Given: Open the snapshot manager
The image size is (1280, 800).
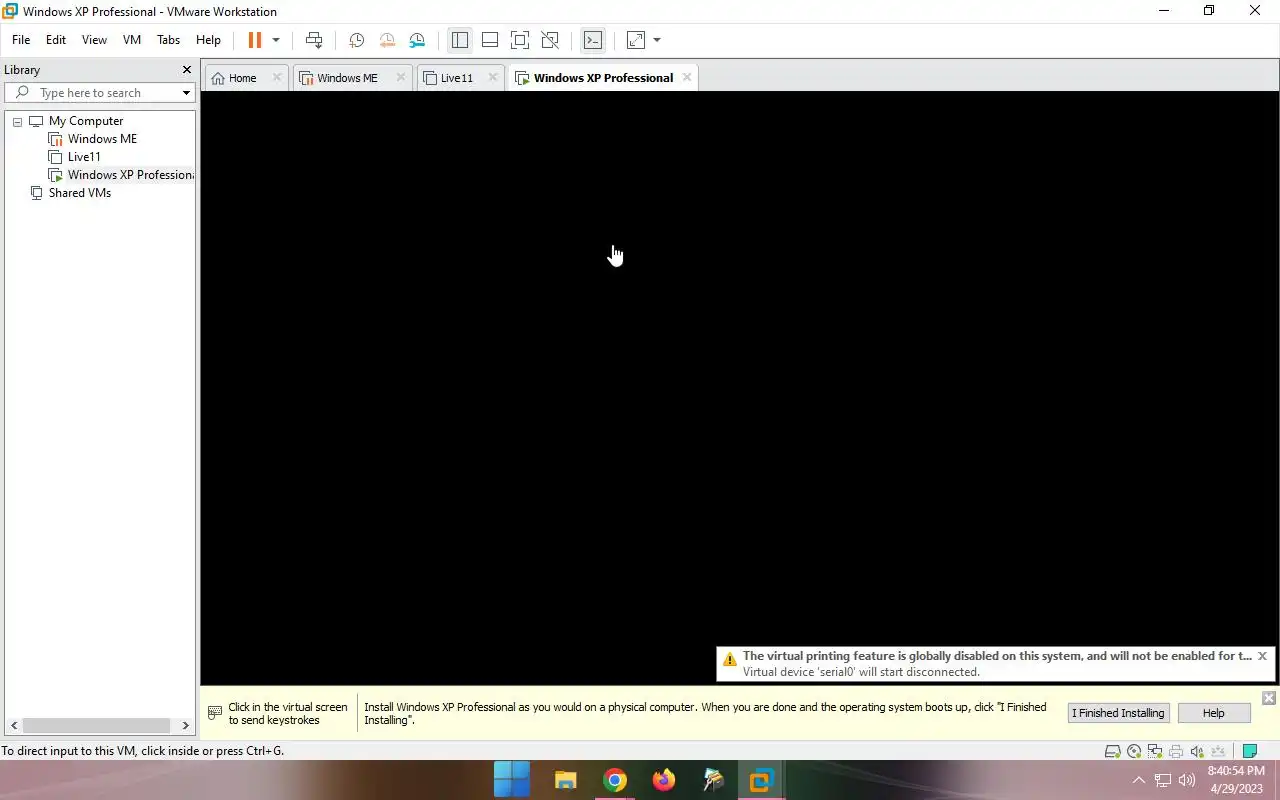Looking at the screenshot, I should [417, 40].
